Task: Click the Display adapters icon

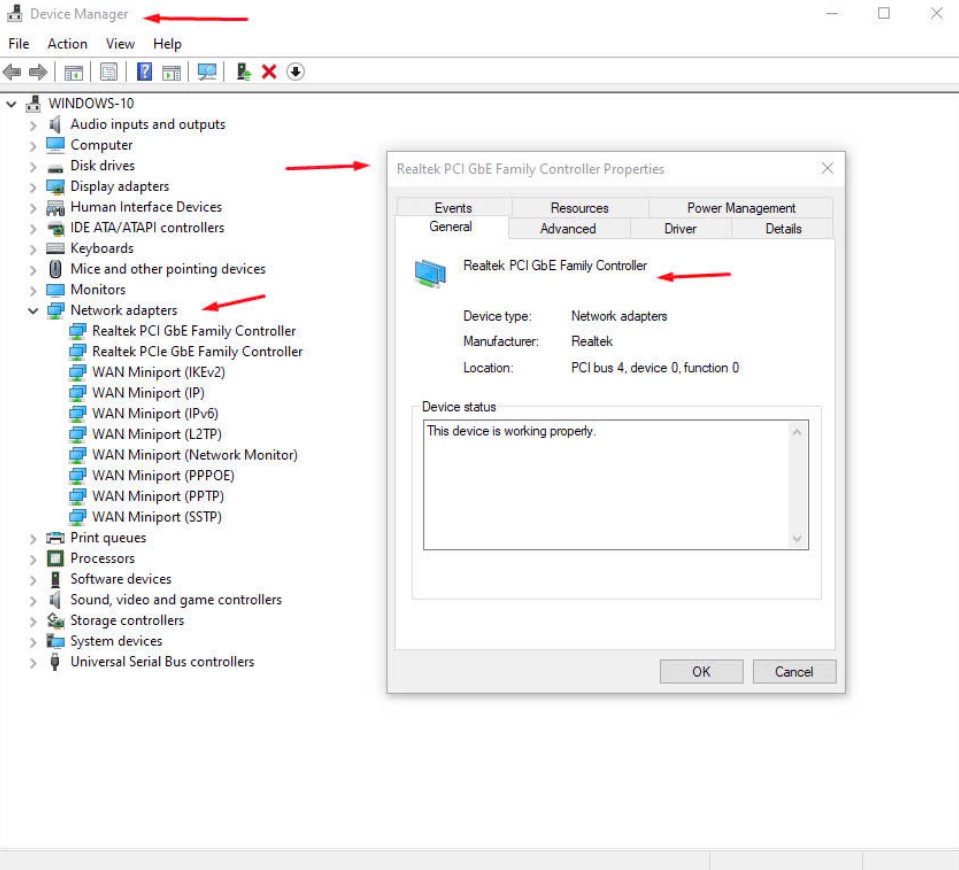Action: click(x=55, y=186)
